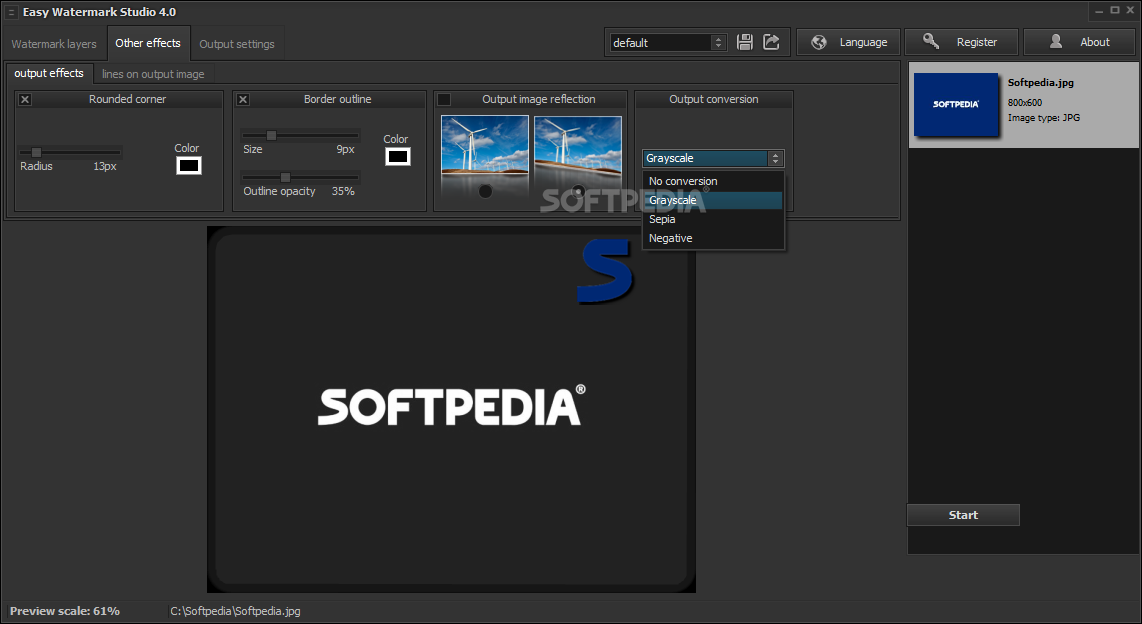Click the 'Softpedia.jpg' file name text
The width and height of the screenshot is (1142, 624).
click(x=1041, y=83)
